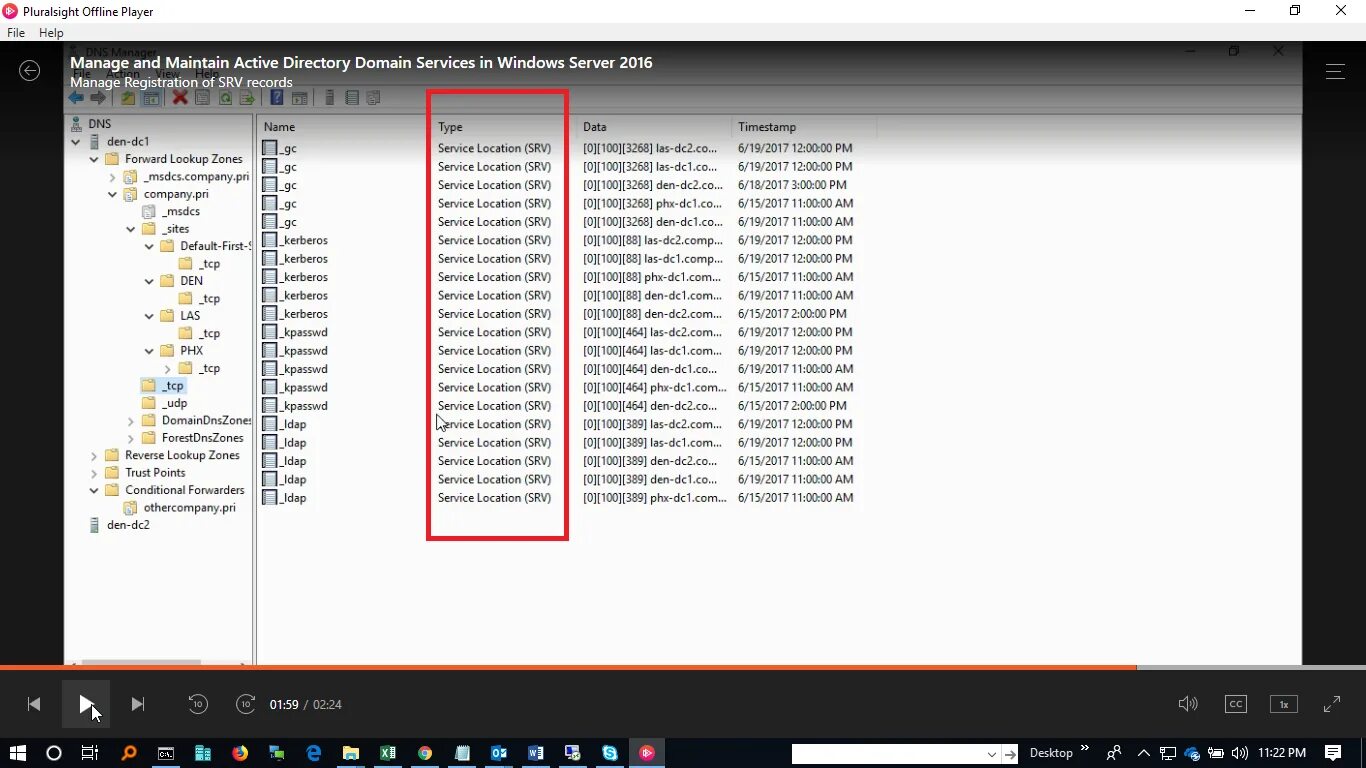This screenshot has height=768, width=1366.
Task: Open Firefox from the taskbar
Action: [240, 753]
